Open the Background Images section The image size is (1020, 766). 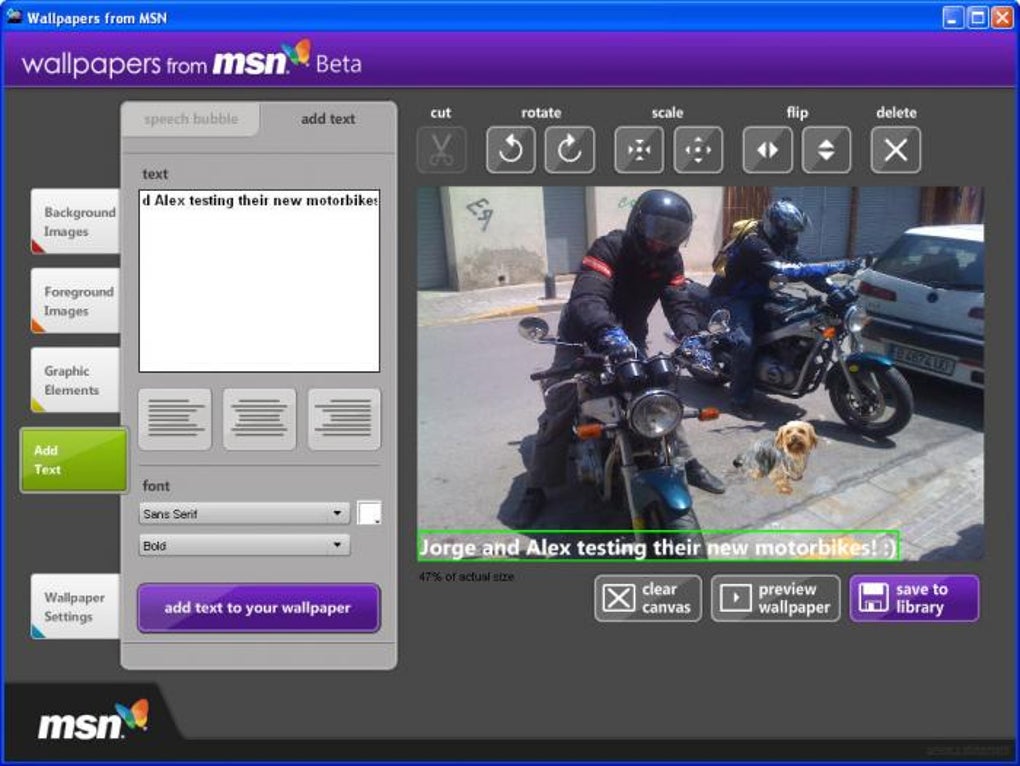click(x=75, y=221)
